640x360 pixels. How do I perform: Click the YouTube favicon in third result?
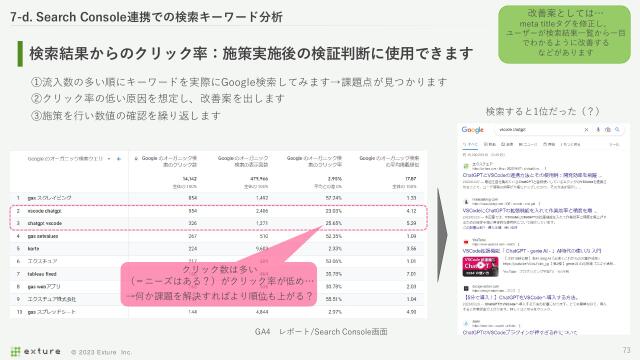(466, 242)
